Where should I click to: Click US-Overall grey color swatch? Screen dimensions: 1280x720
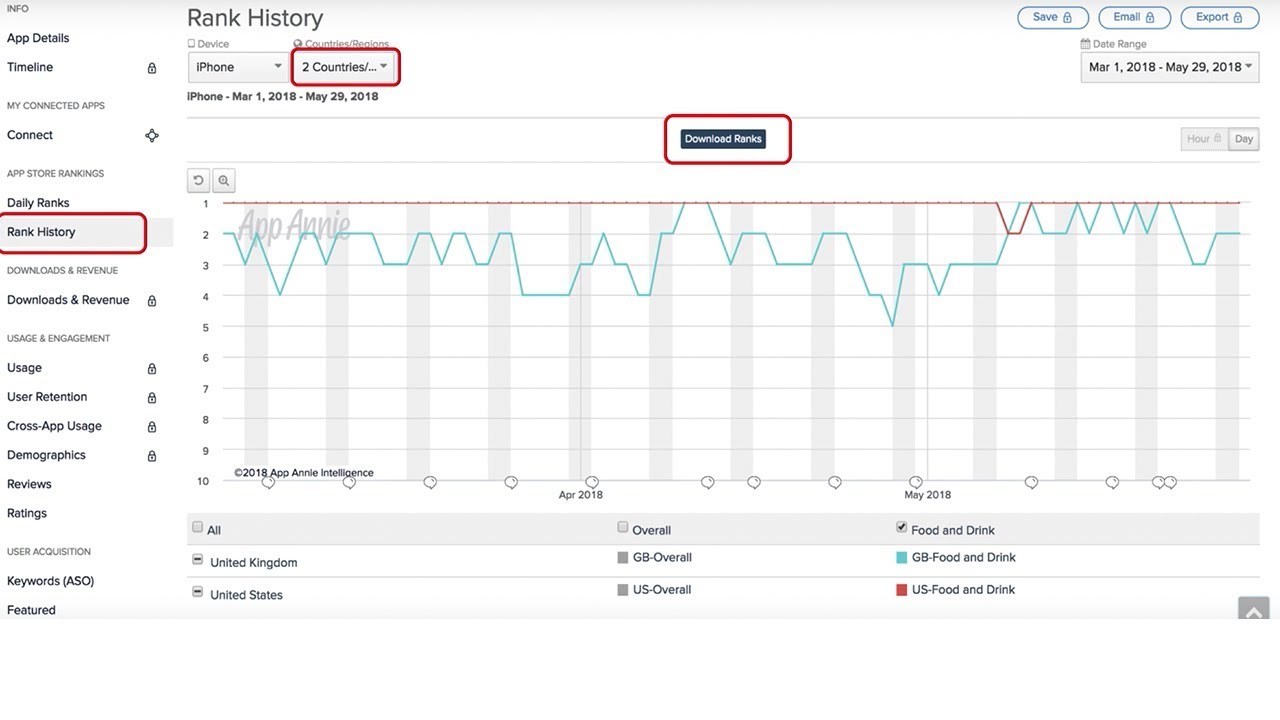pos(623,590)
